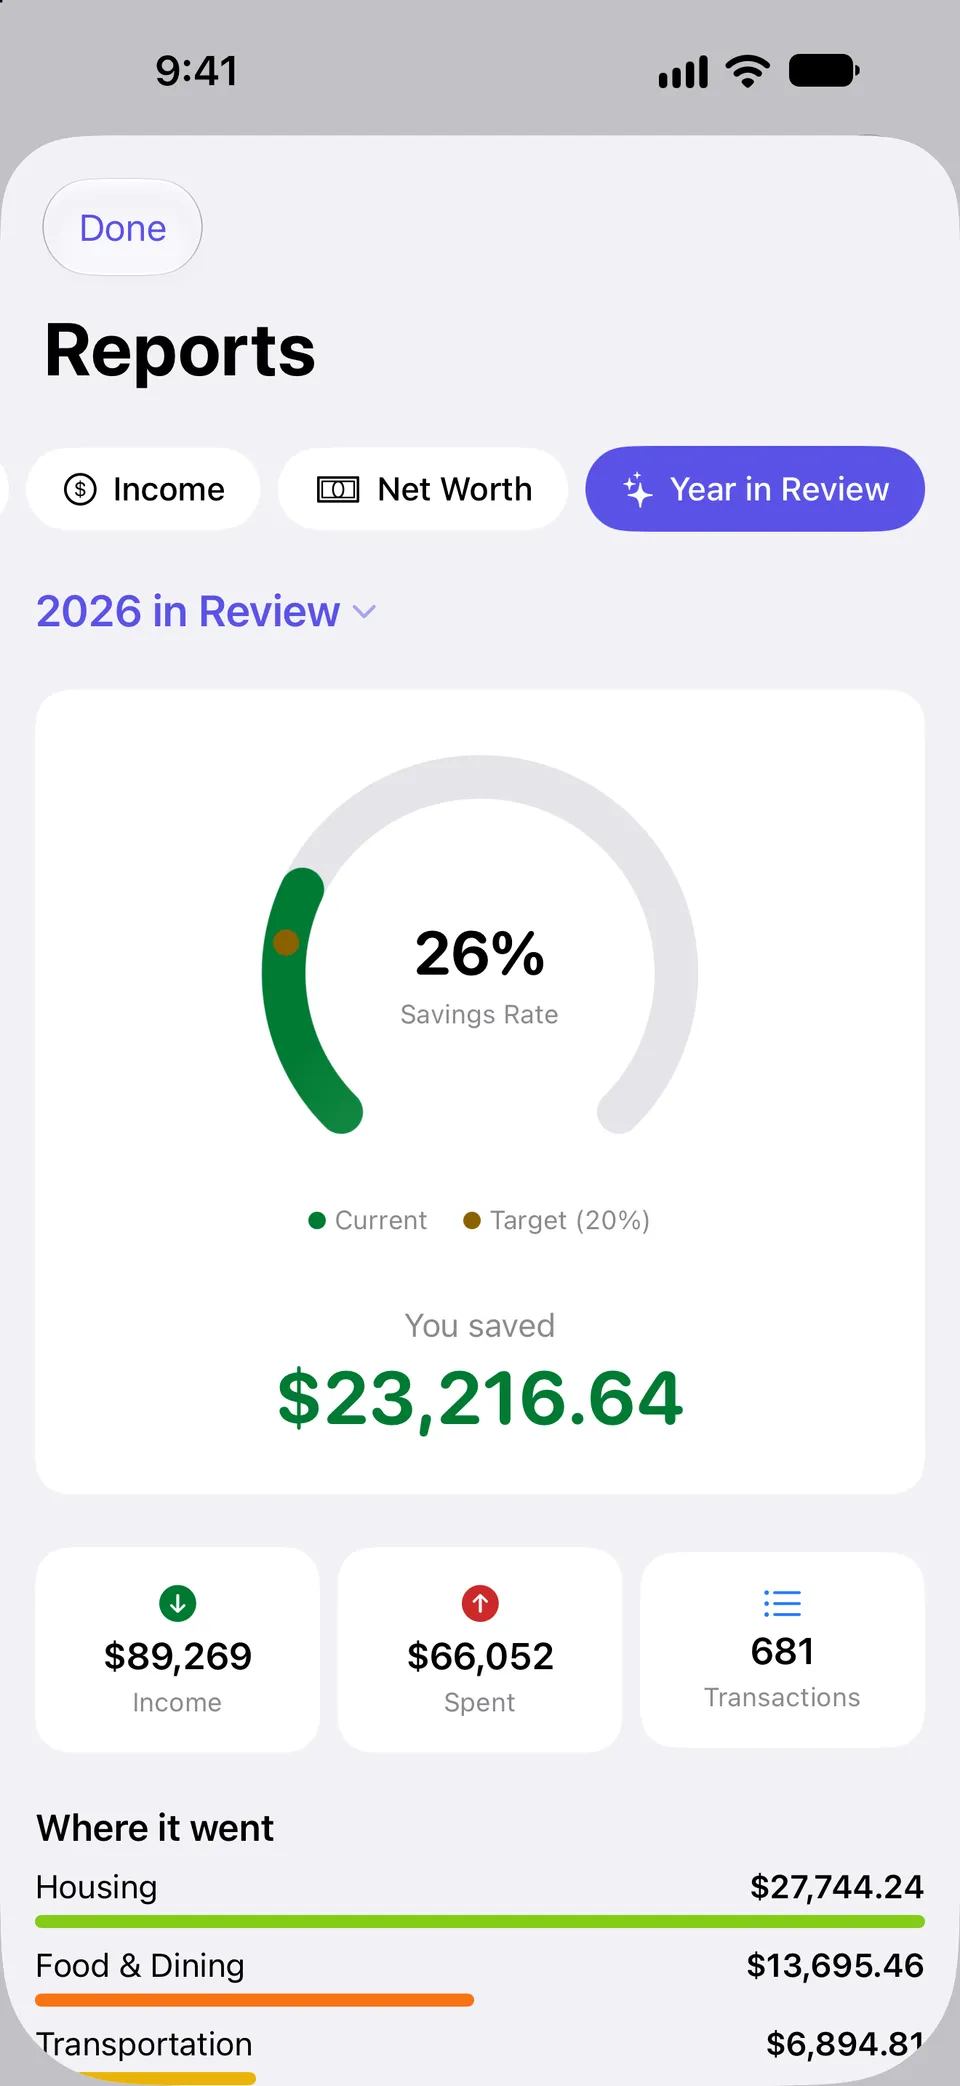Click the brown Target (20%) legend dot
Image resolution: width=960 pixels, height=2086 pixels.
tap(472, 1220)
